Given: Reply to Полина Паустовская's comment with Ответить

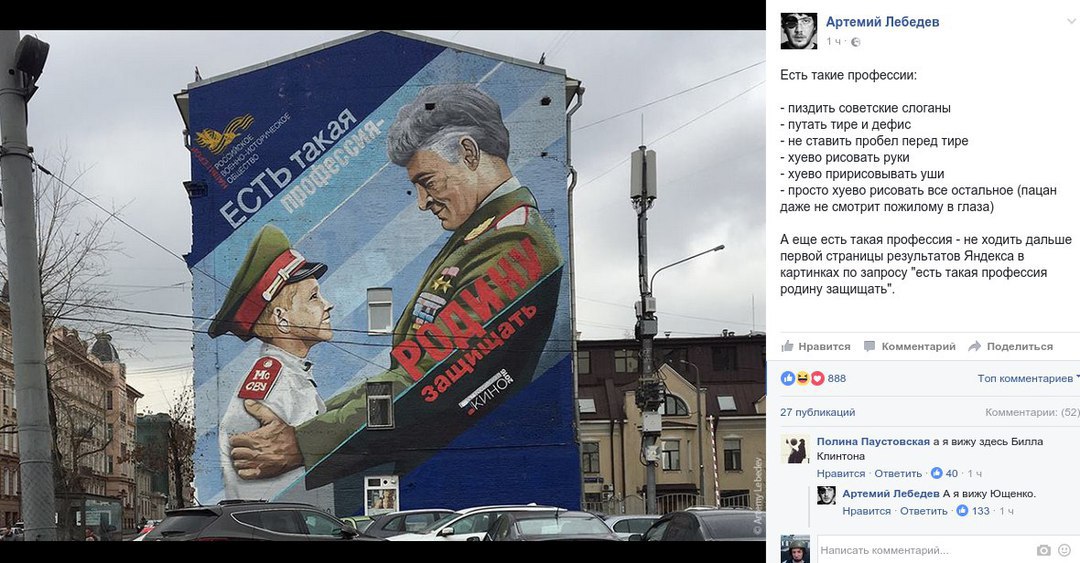Looking at the screenshot, I should (x=898, y=473).
